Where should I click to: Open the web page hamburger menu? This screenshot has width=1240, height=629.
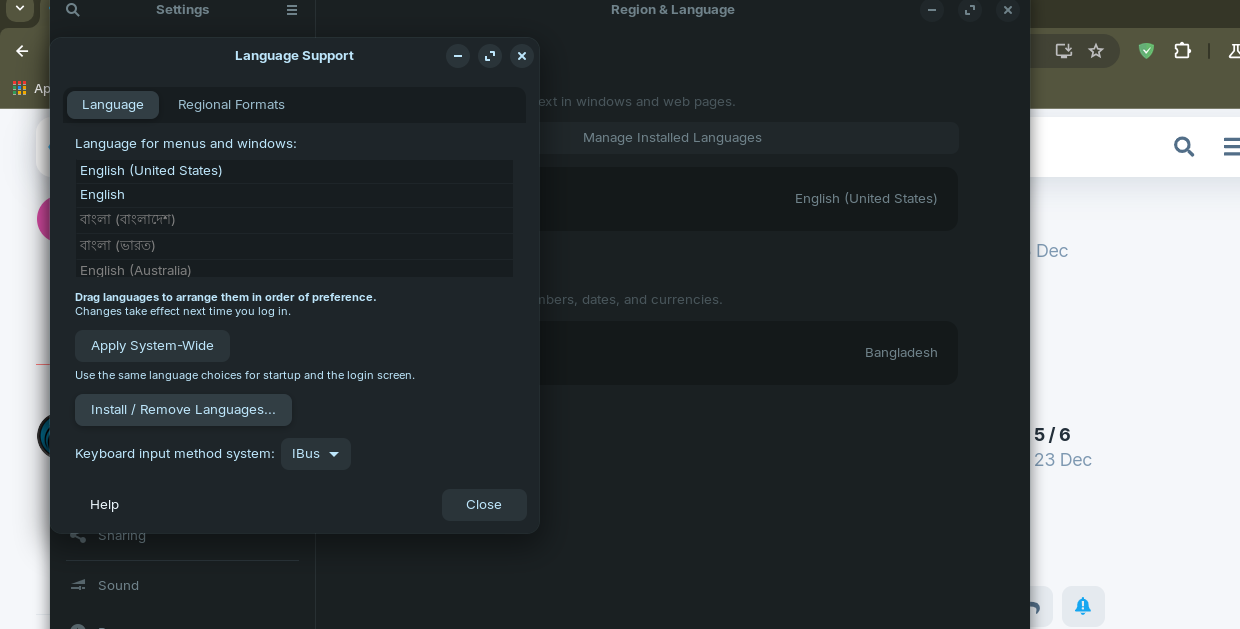(x=1232, y=147)
